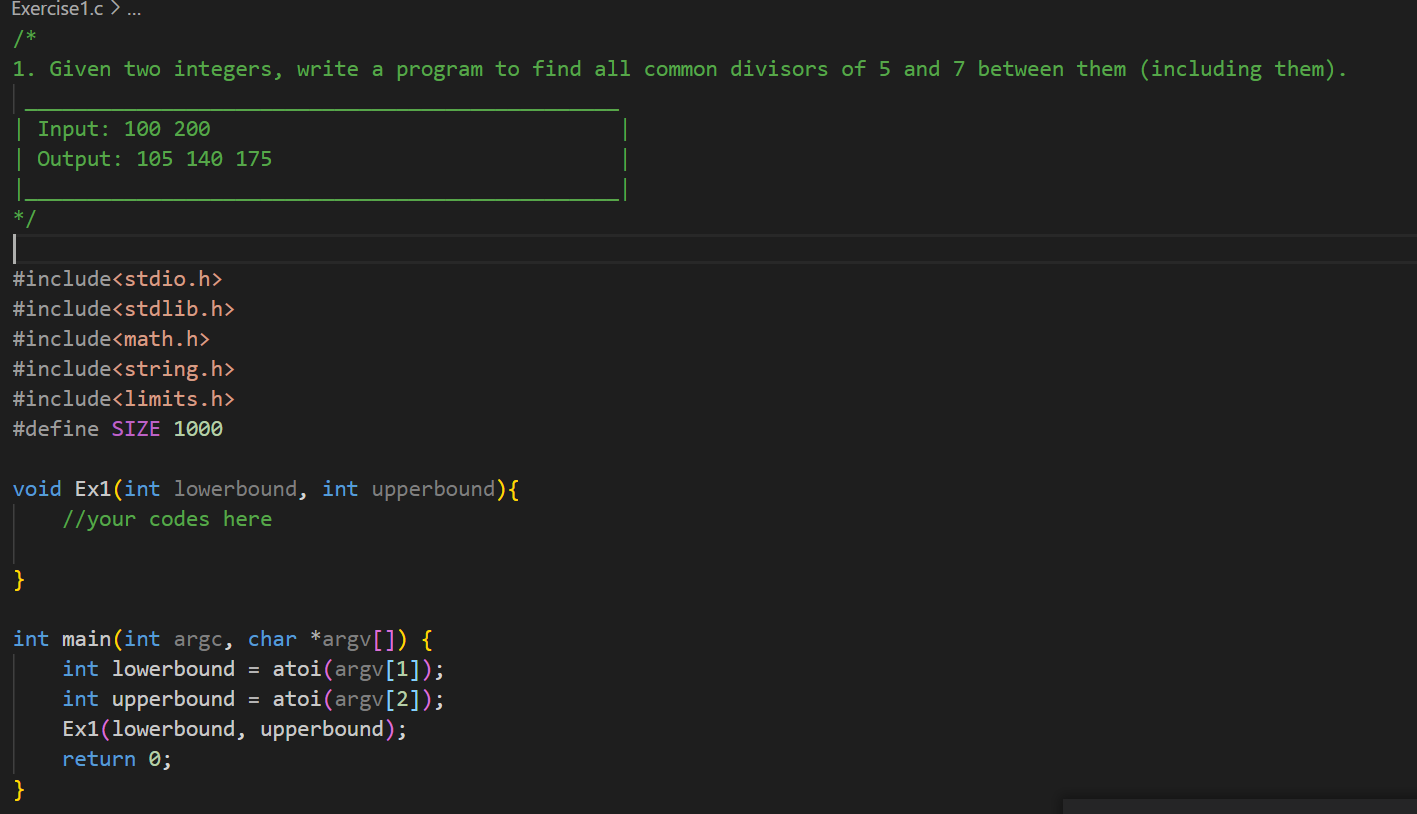Click the #include<math.h> directive
This screenshot has height=814, width=1417.
click(x=110, y=338)
